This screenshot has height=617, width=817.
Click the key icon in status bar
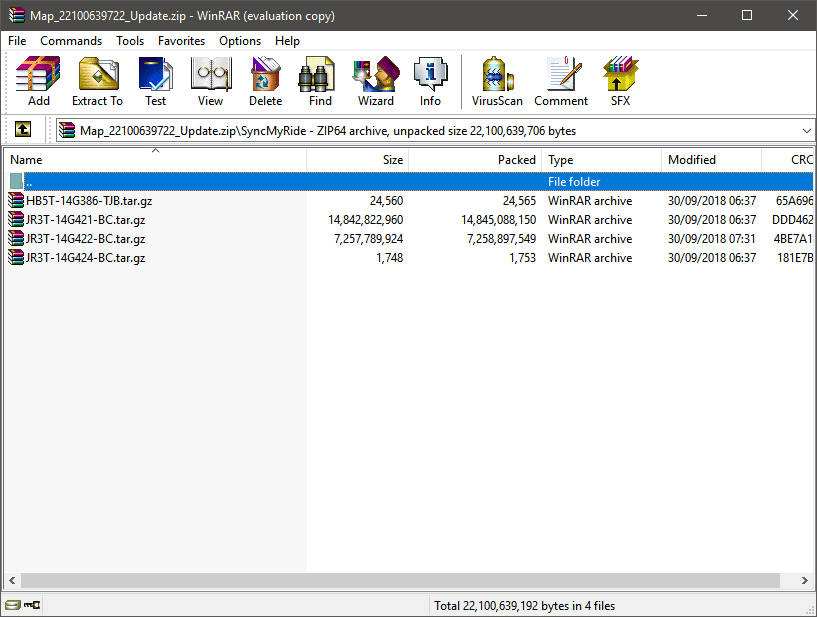(x=32, y=605)
